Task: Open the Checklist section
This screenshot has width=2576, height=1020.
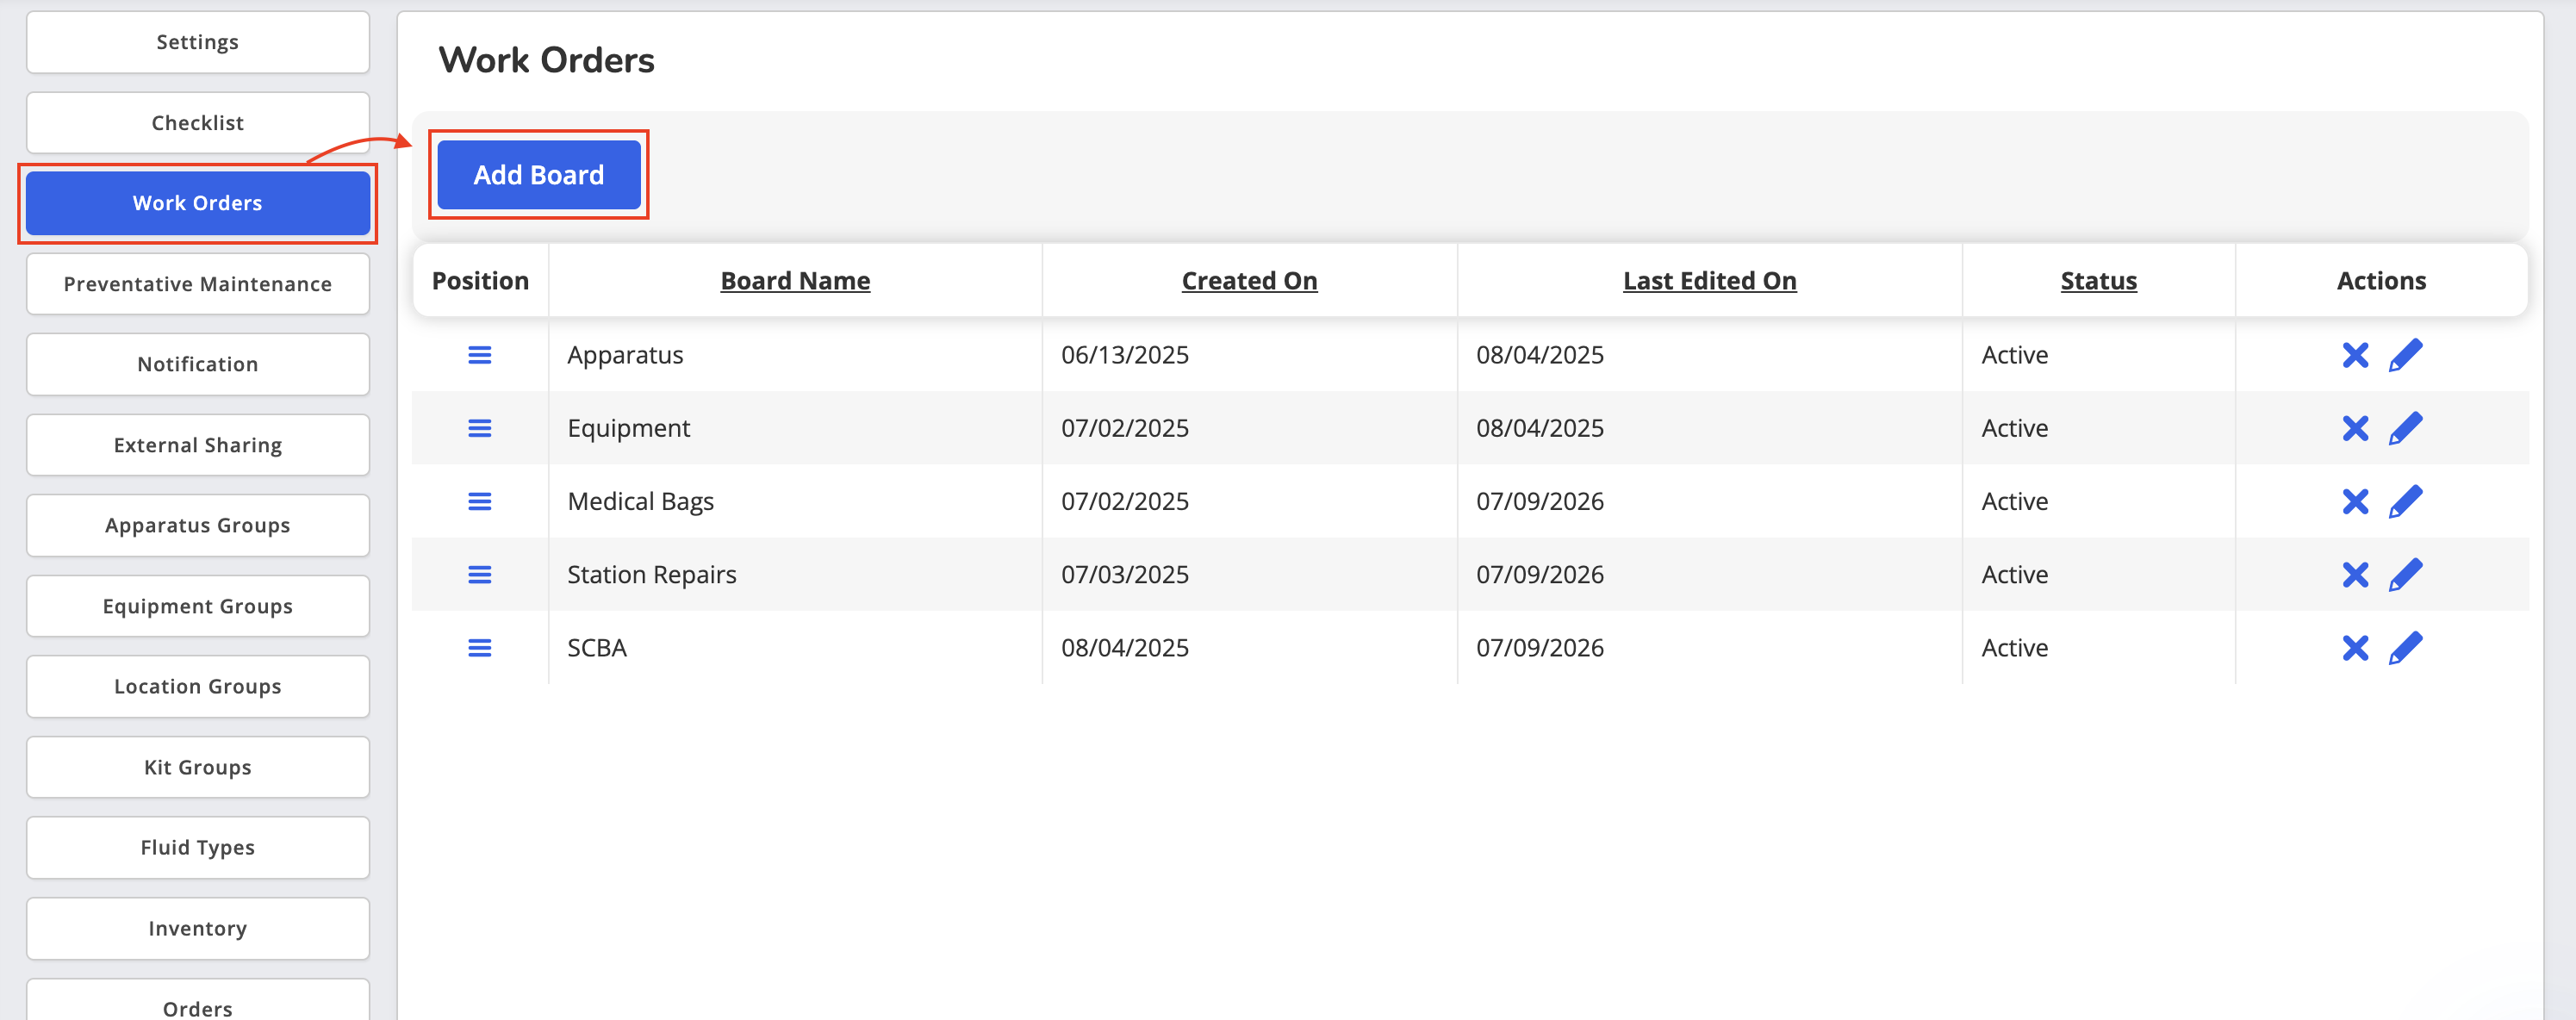Action: point(198,123)
